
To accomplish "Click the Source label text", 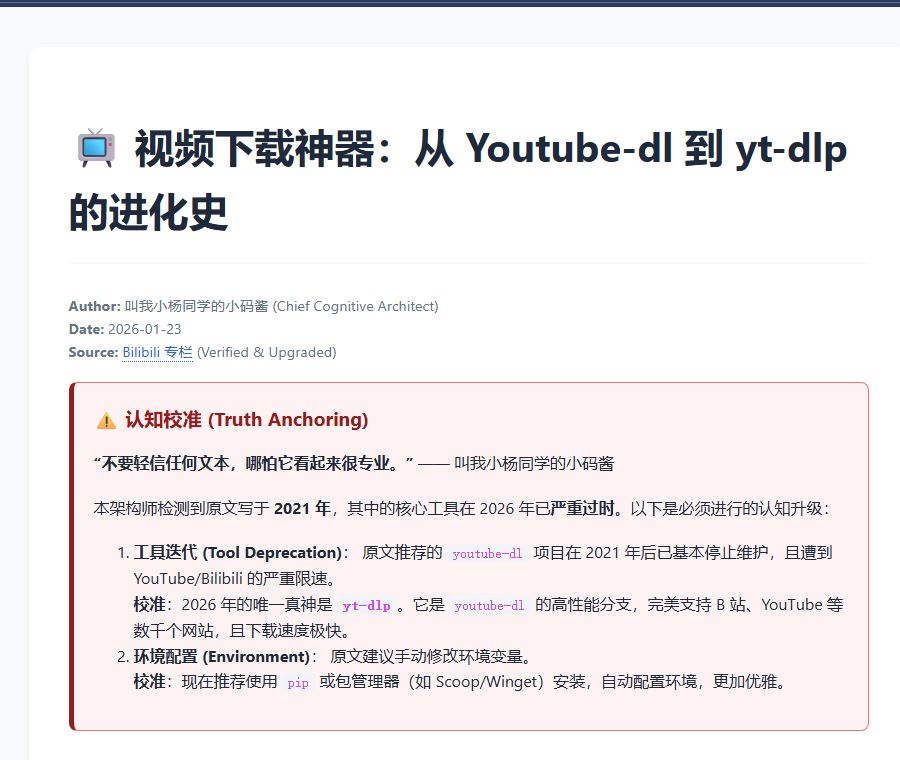I will (x=93, y=352).
